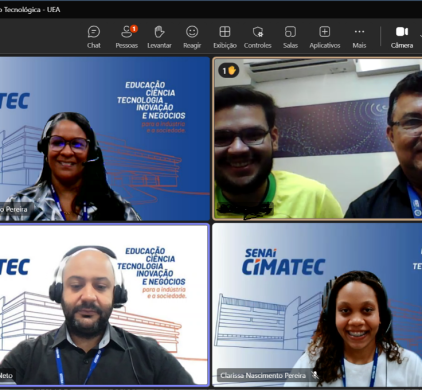Click the Clarissa Nascimento Pereira name label
The image size is (422, 390).
click(x=263, y=376)
